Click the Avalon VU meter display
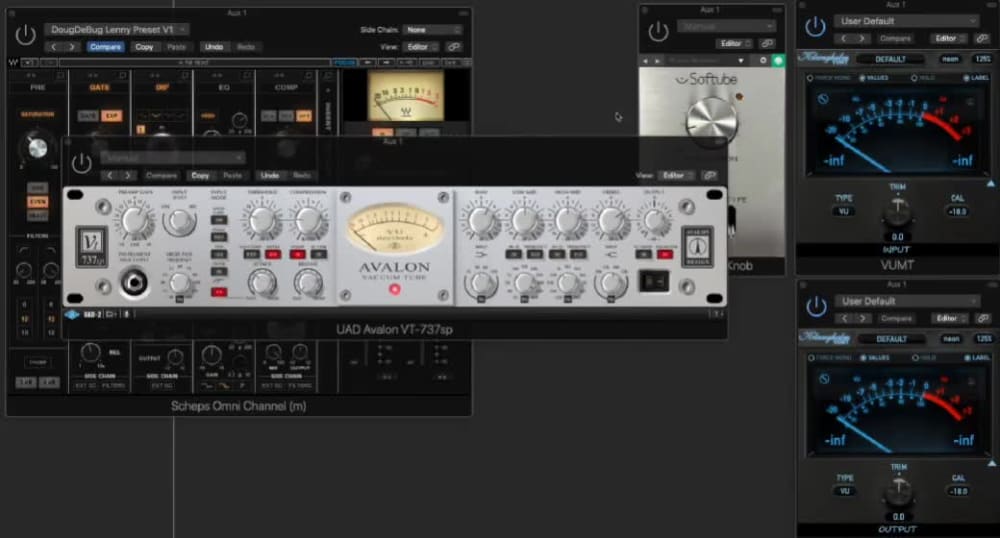 (394, 229)
